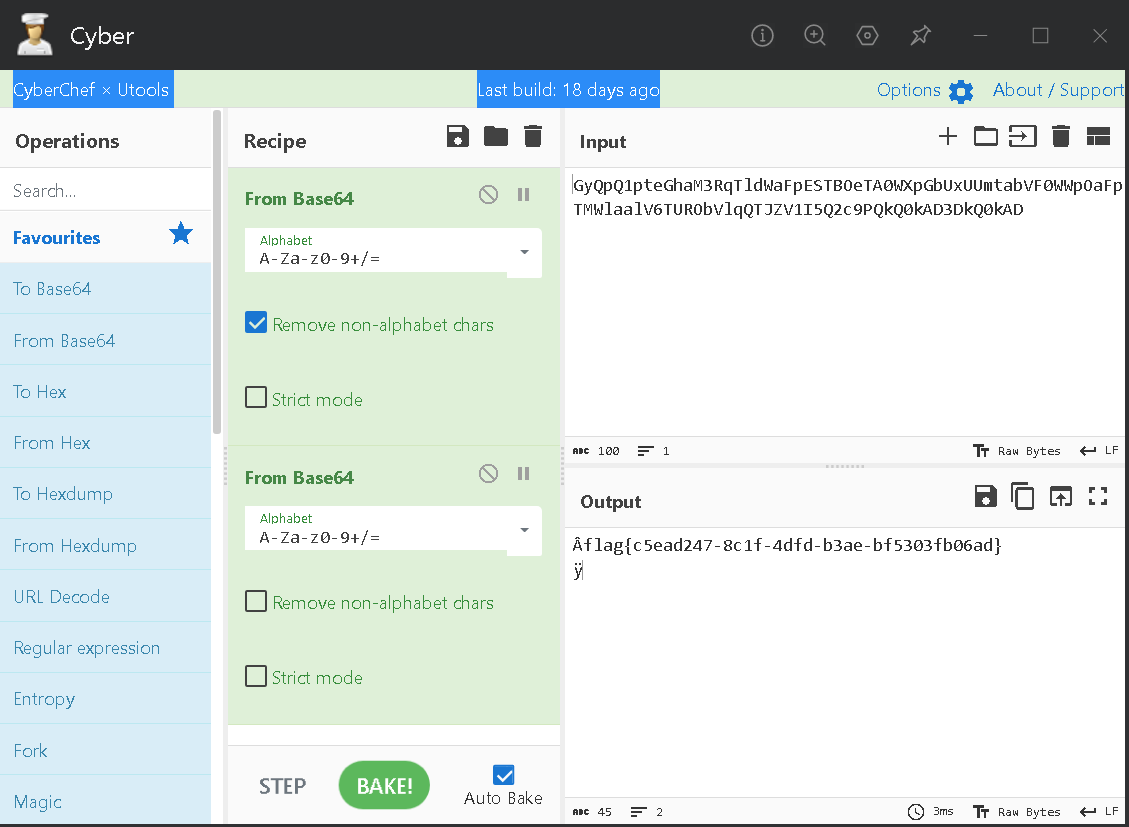Open a file as input with the arrow icon
1129x827 pixels.
click(x=1022, y=136)
